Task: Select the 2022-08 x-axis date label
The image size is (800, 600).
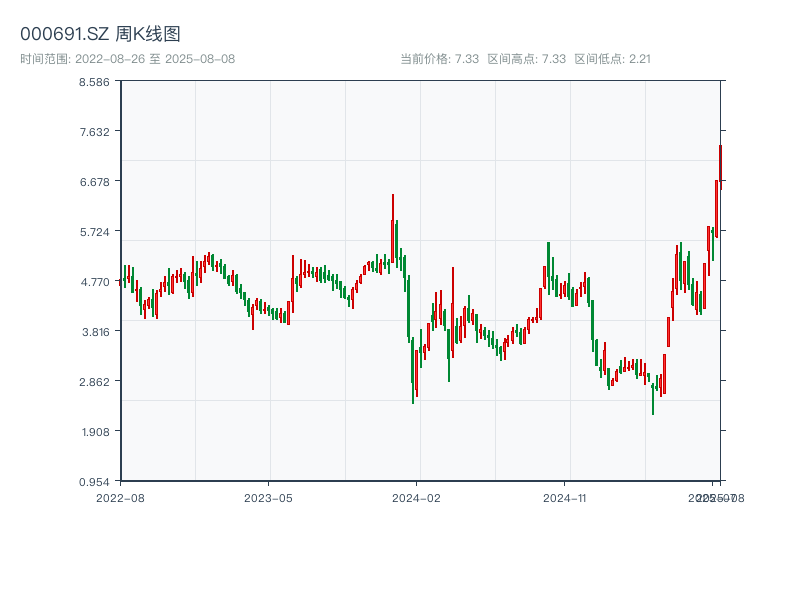Action: [x=120, y=497]
